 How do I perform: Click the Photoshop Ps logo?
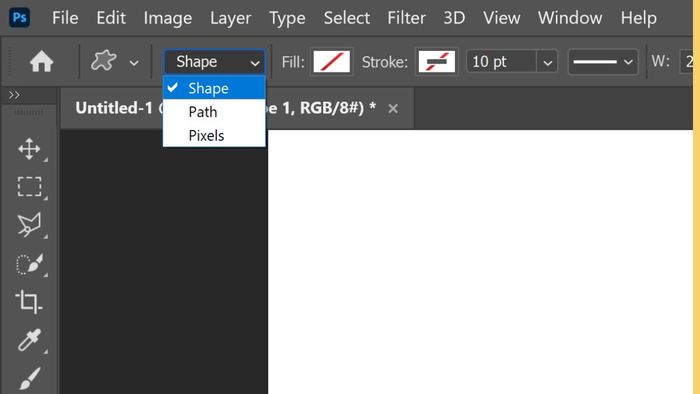[20, 17]
